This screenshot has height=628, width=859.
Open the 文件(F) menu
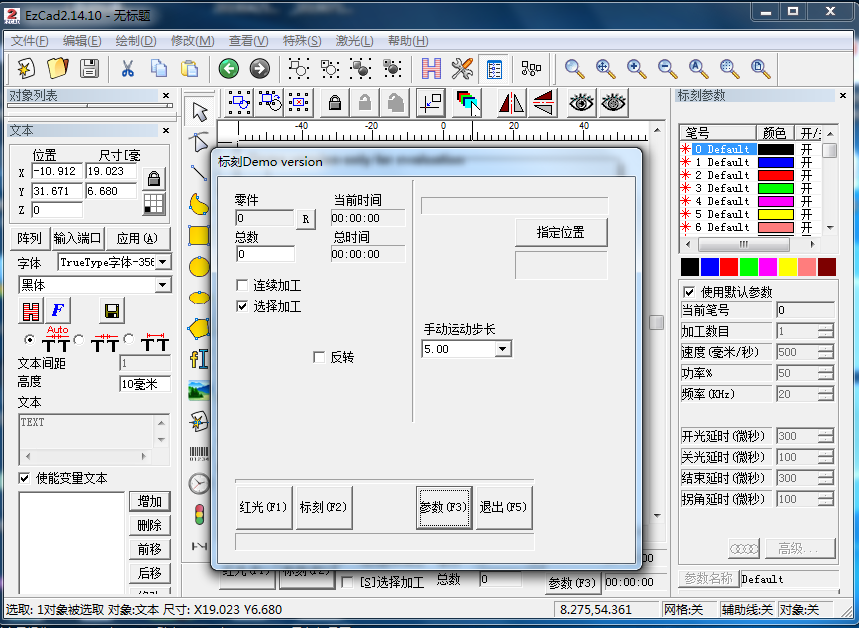30,41
